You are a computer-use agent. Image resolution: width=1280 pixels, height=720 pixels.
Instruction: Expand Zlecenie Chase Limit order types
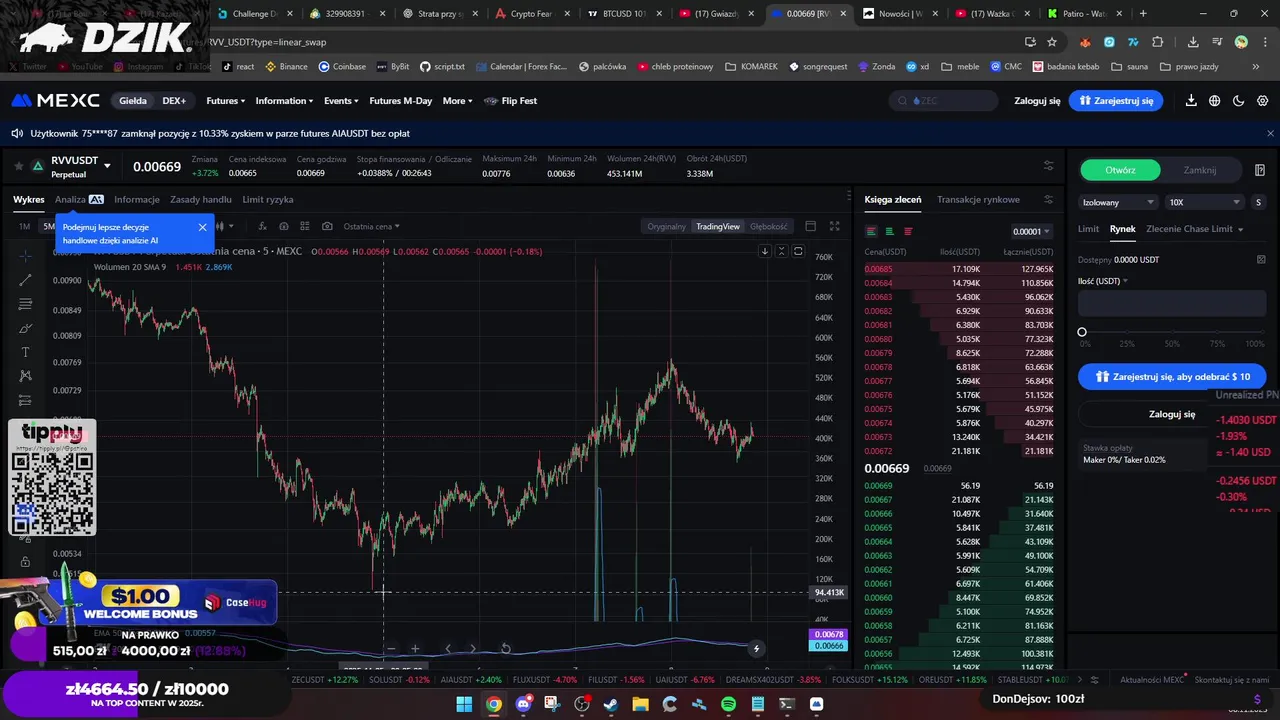point(1194,229)
